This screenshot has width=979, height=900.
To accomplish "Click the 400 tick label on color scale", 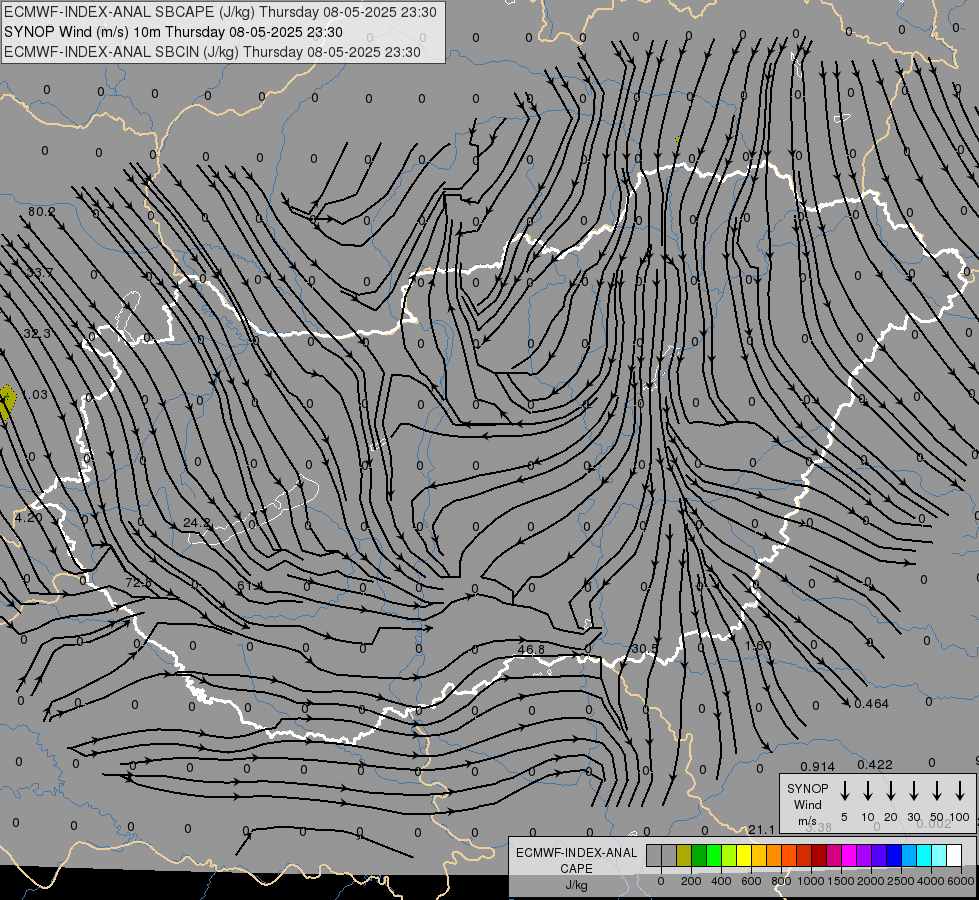I will coord(721,881).
